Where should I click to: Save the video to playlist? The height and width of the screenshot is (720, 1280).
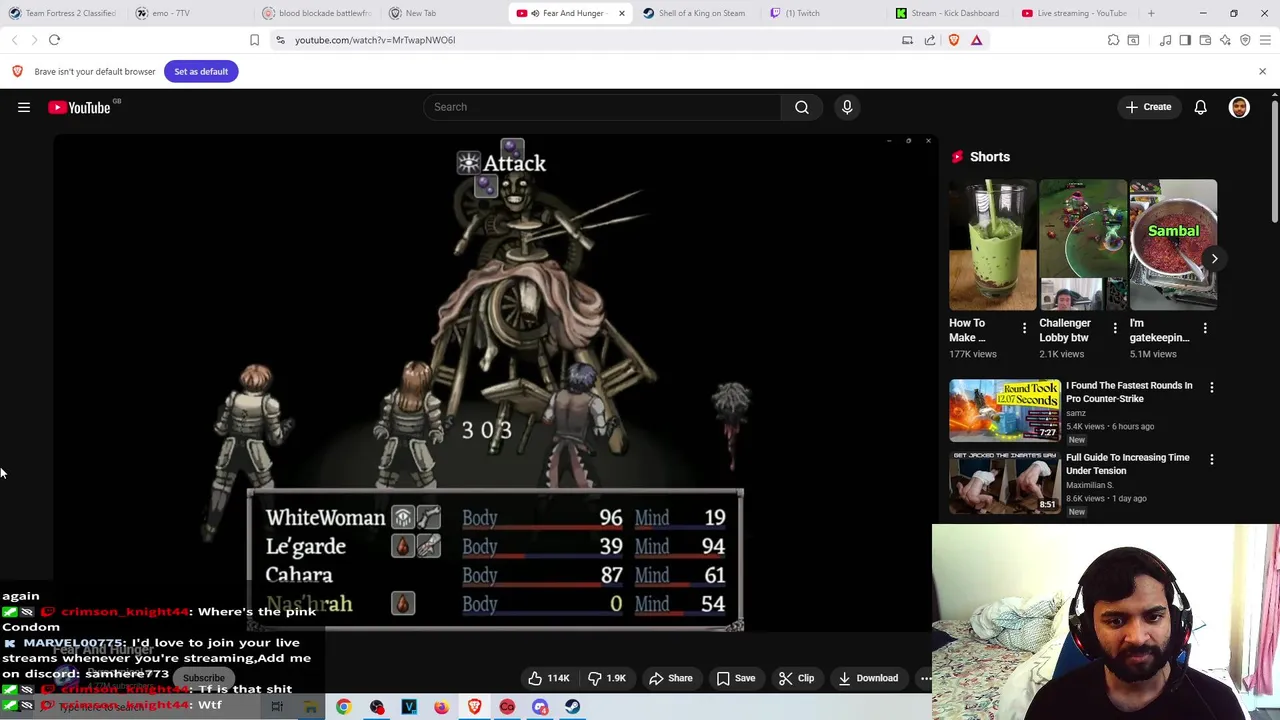point(735,678)
